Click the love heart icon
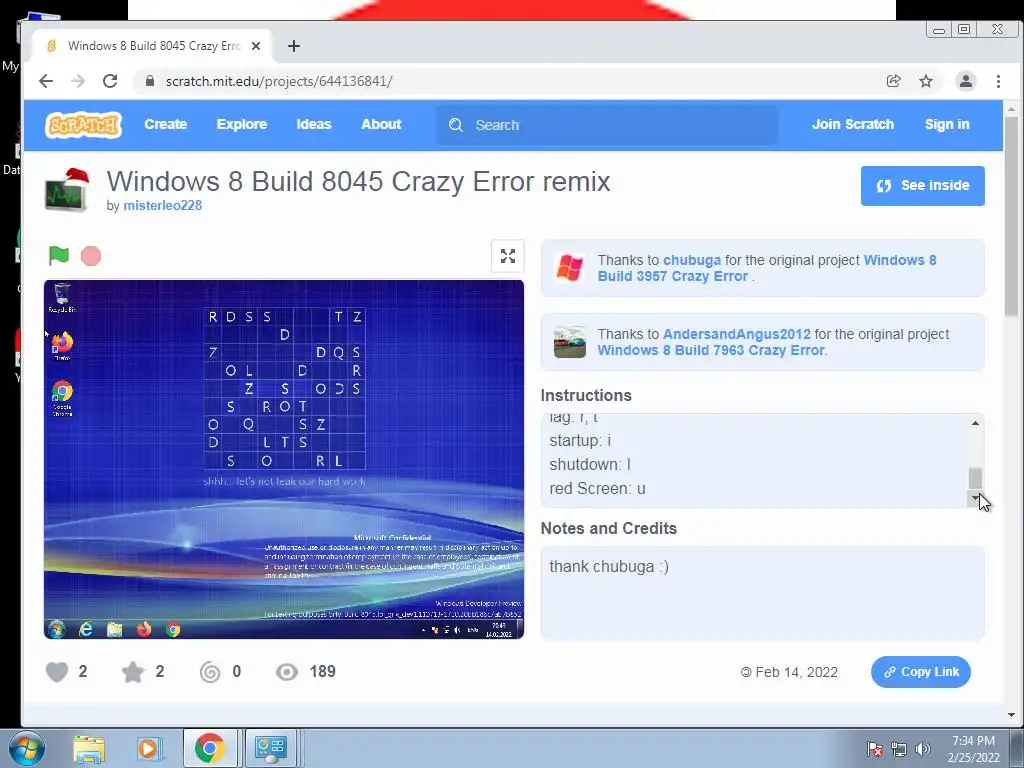 (x=57, y=672)
